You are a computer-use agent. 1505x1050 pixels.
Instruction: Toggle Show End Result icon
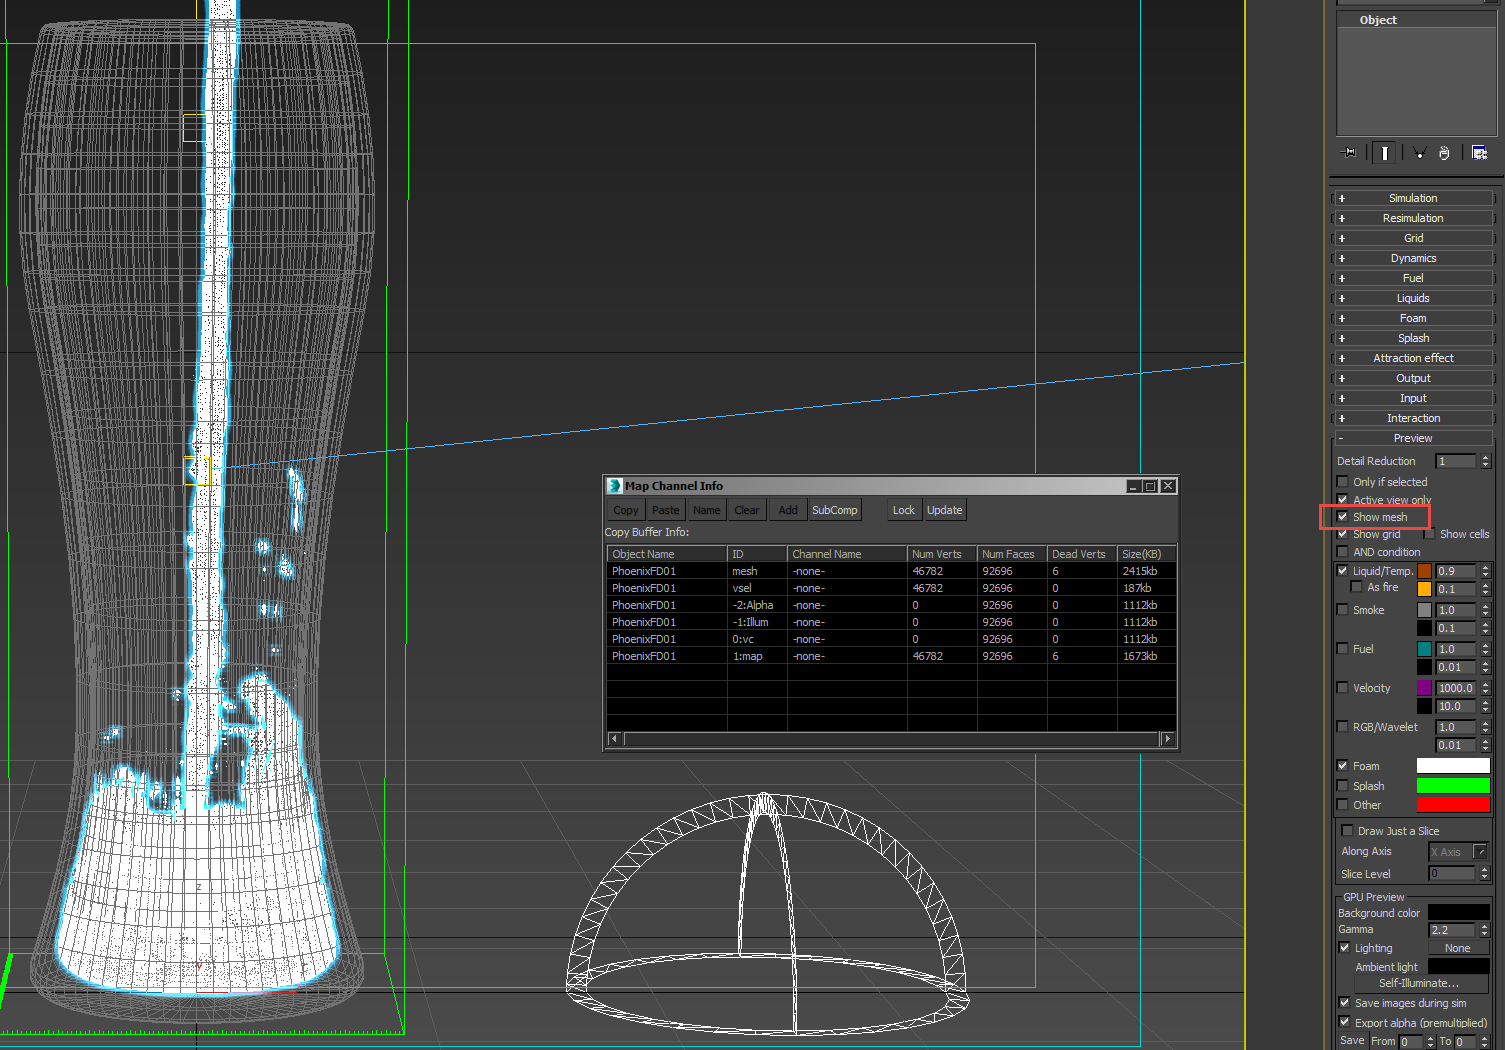click(1385, 153)
